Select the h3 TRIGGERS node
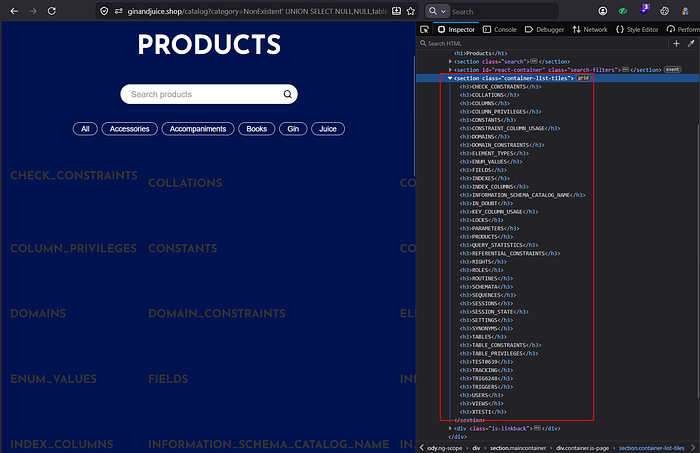Viewport: 700px width, 453px height. (x=487, y=387)
